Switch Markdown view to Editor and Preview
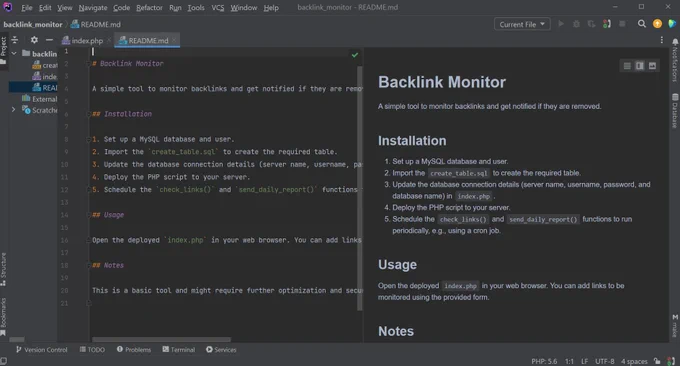The width and height of the screenshot is (680, 366). coord(640,65)
